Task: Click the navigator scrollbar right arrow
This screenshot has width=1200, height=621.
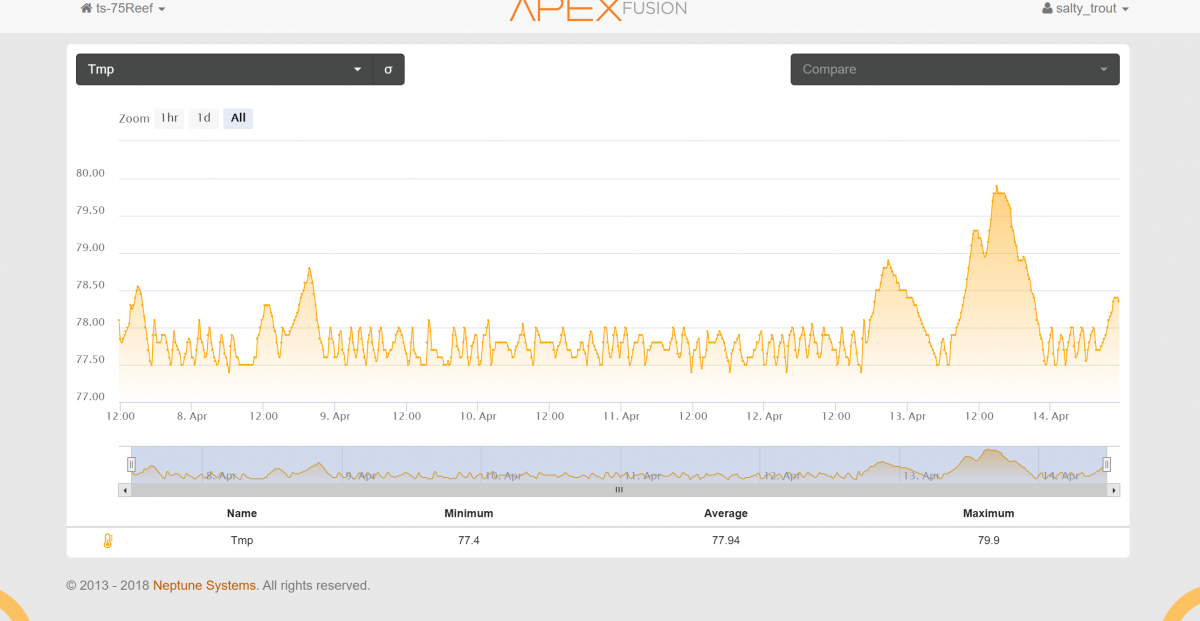Action: click(x=1114, y=490)
